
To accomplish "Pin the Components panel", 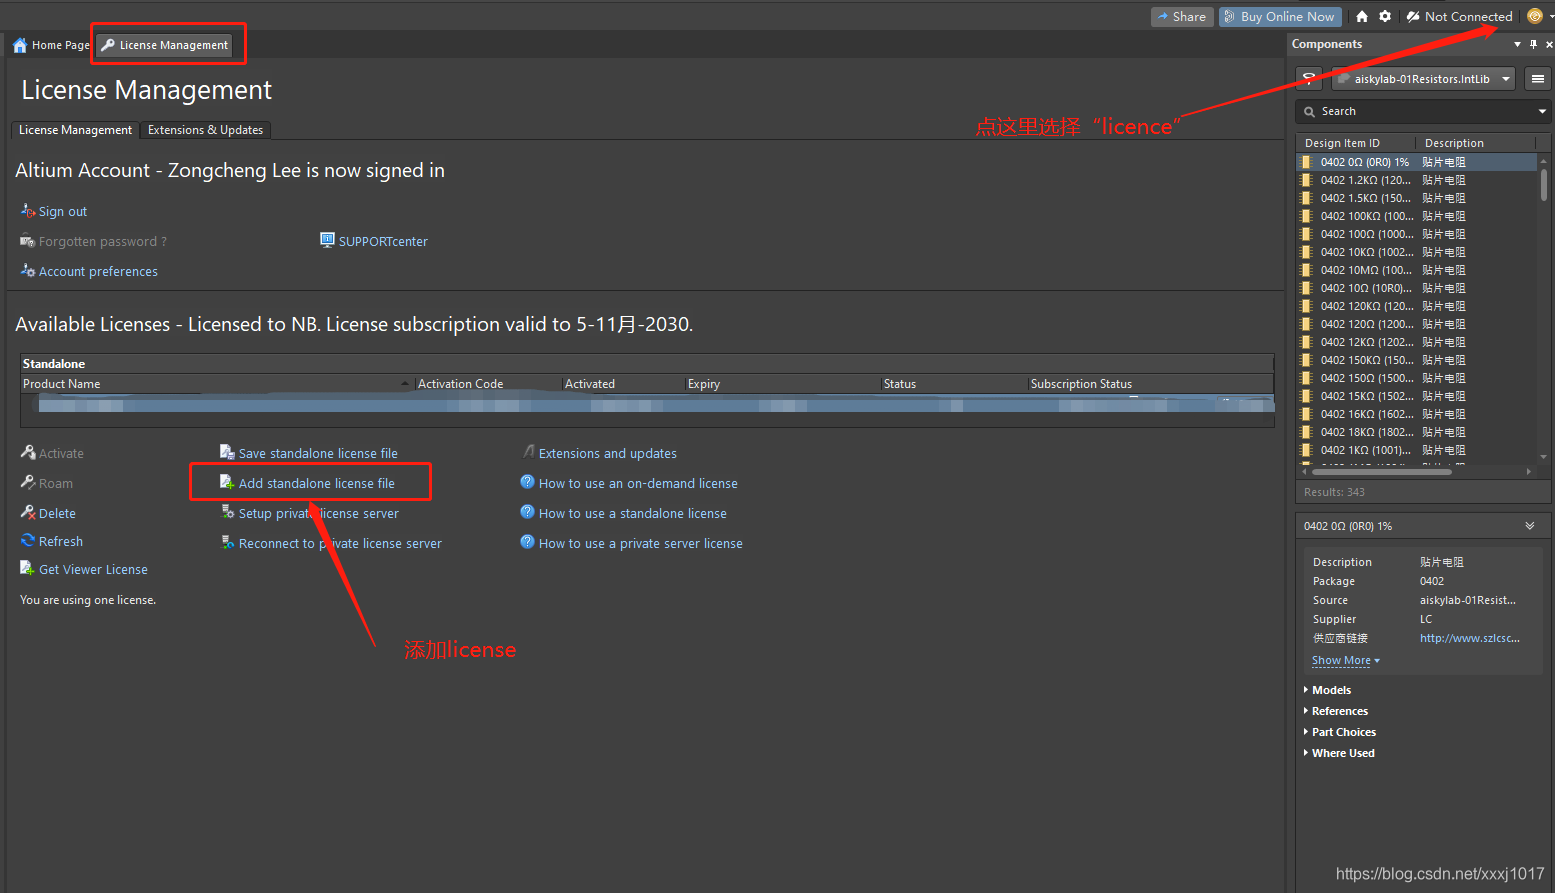I will (x=1533, y=44).
